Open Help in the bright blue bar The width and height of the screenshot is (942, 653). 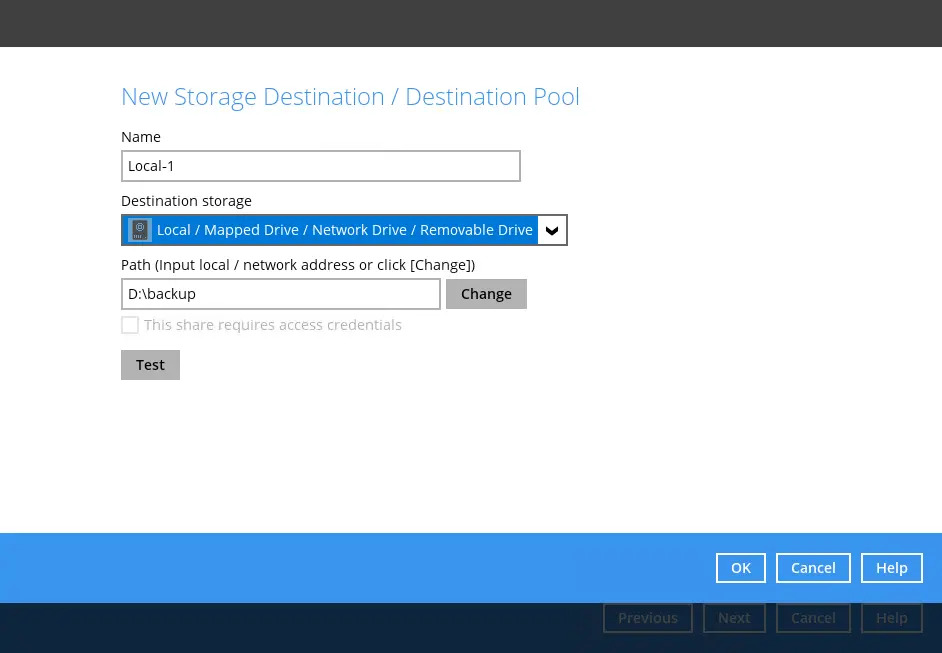point(891,568)
